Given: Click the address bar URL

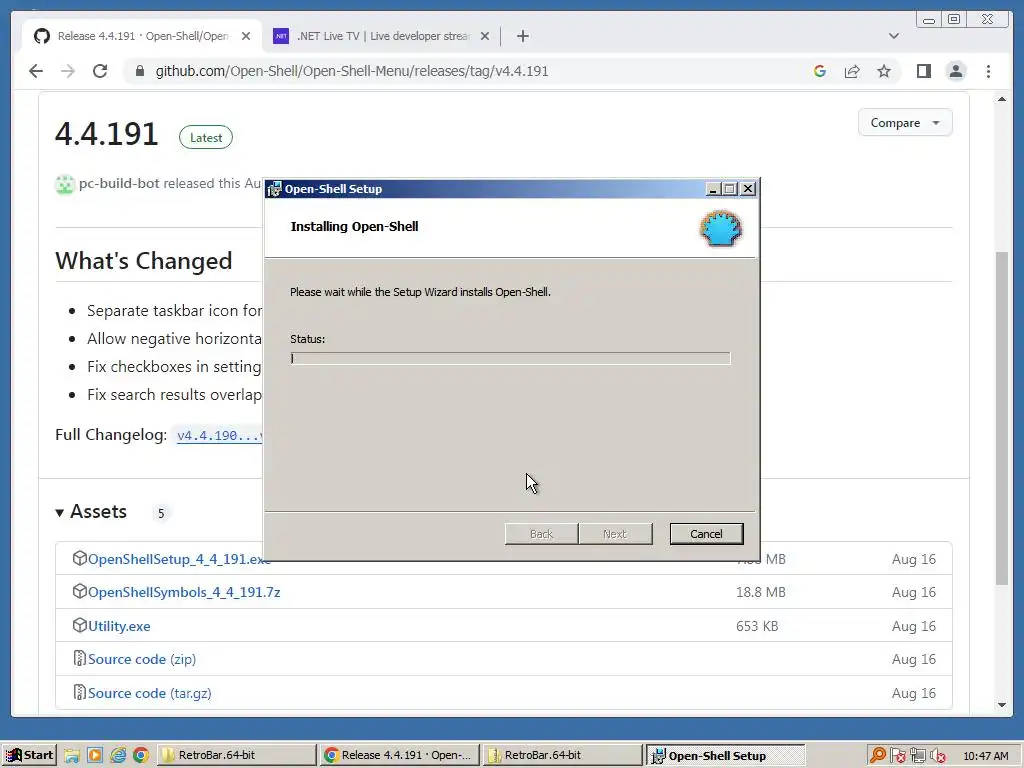Looking at the screenshot, I should [352, 71].
